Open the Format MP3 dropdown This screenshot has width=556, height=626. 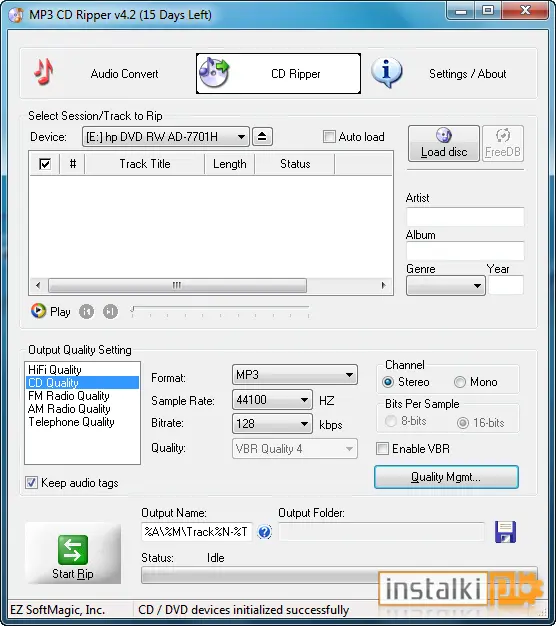295,374
